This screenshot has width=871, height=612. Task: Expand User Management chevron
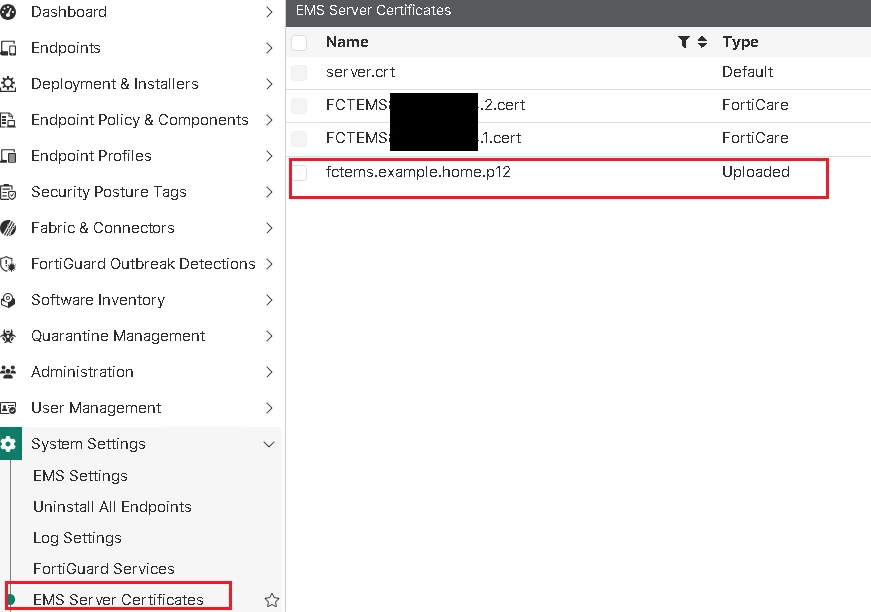(x=269, y=408)
